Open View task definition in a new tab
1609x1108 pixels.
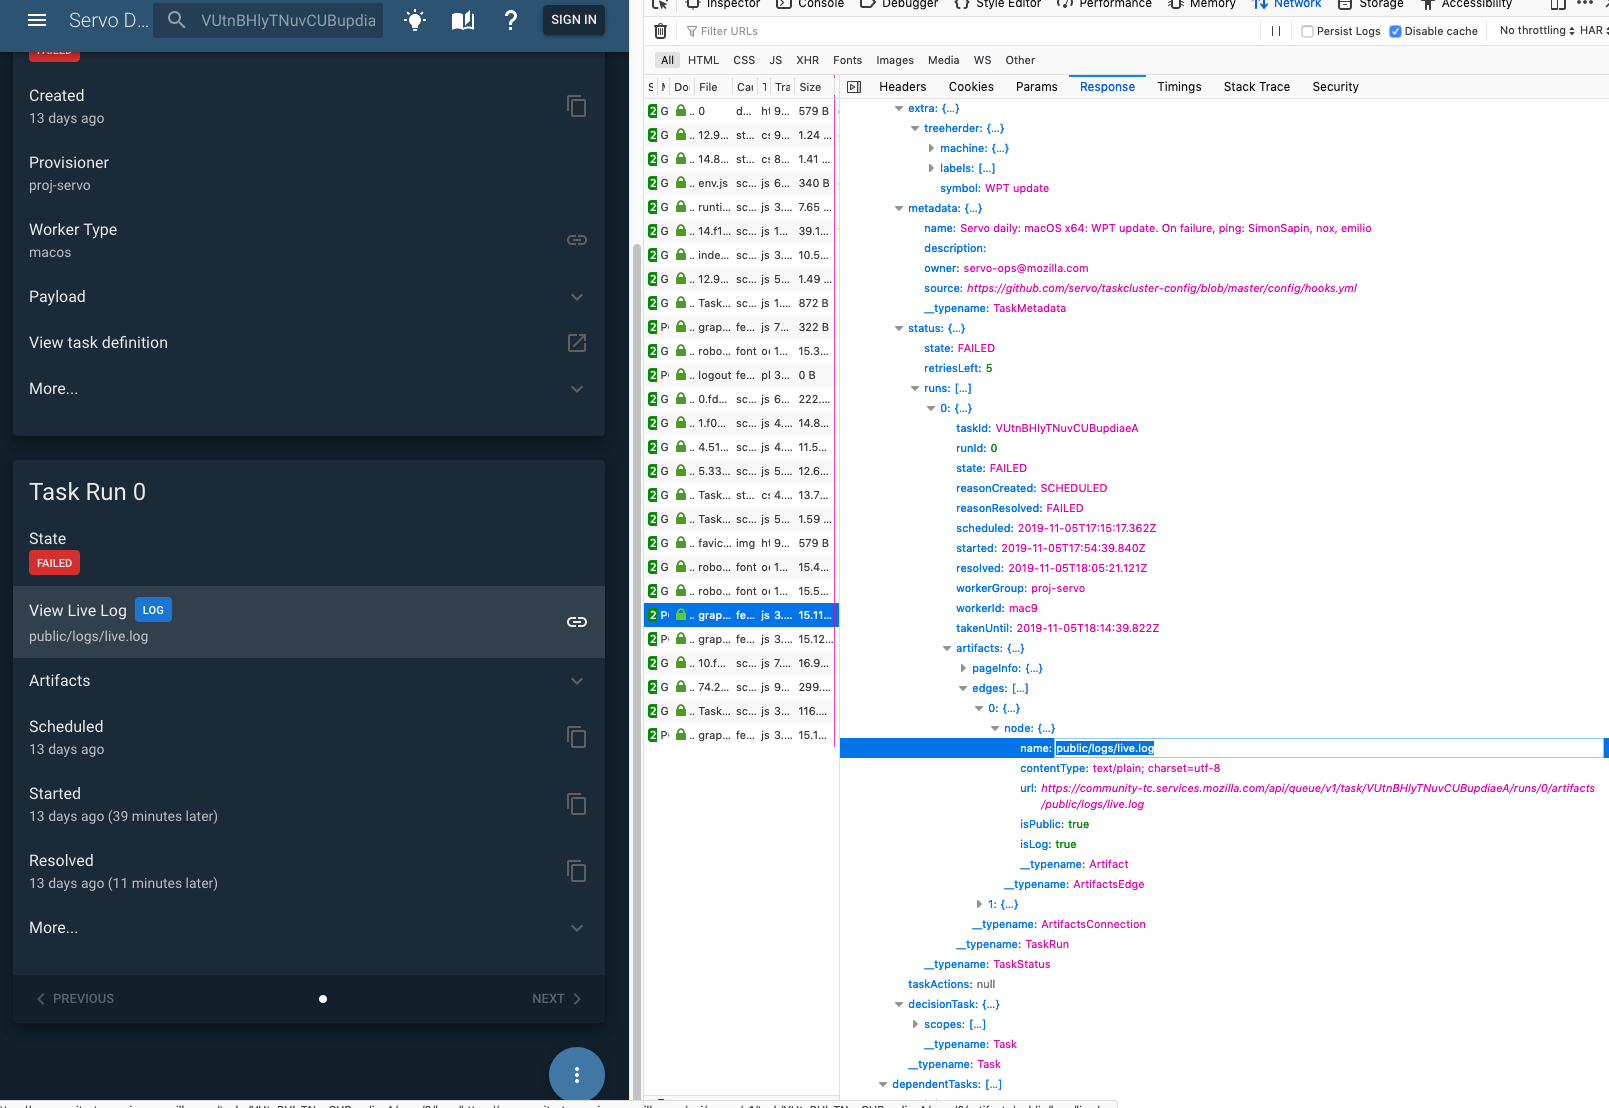[577, 342]
